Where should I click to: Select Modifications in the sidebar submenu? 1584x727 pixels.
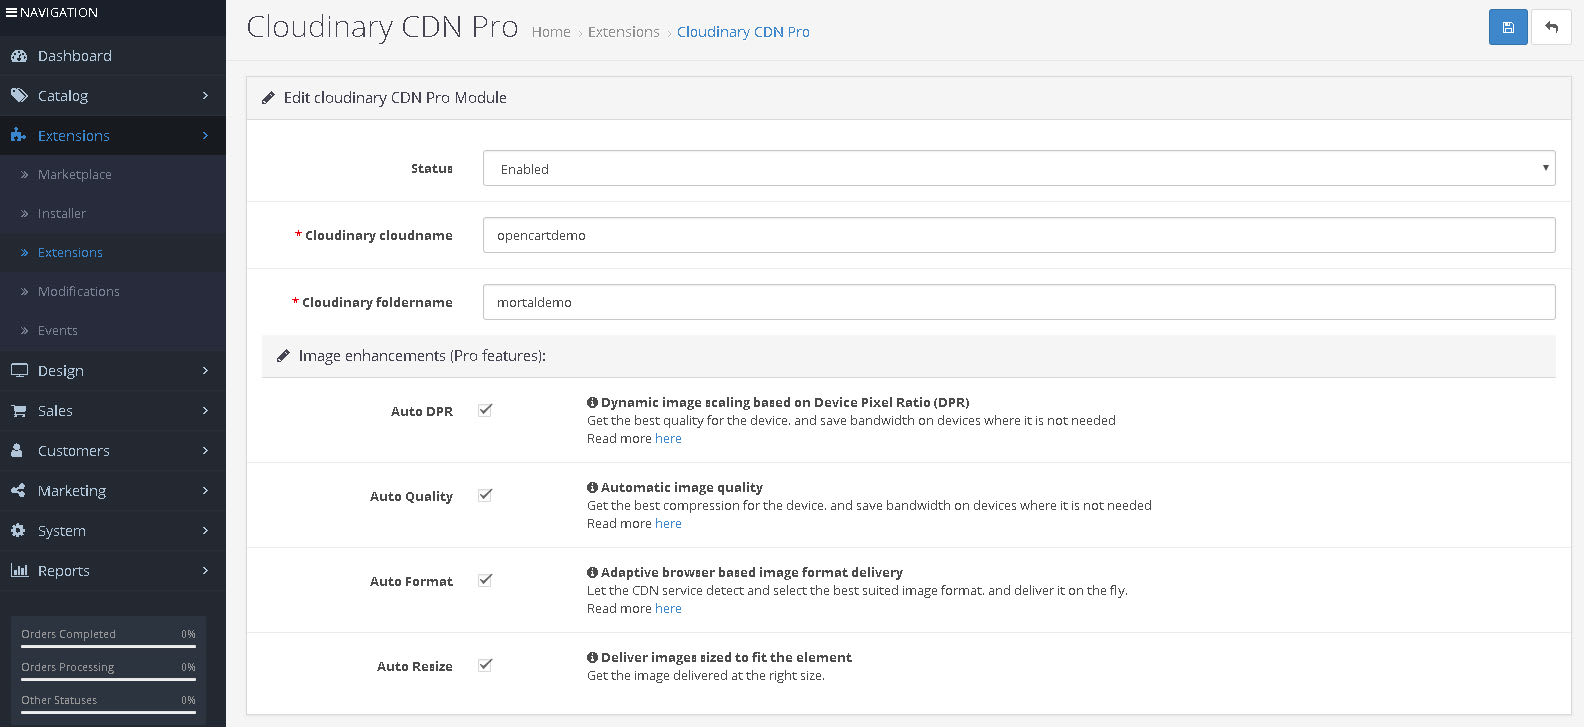[78, 291]
